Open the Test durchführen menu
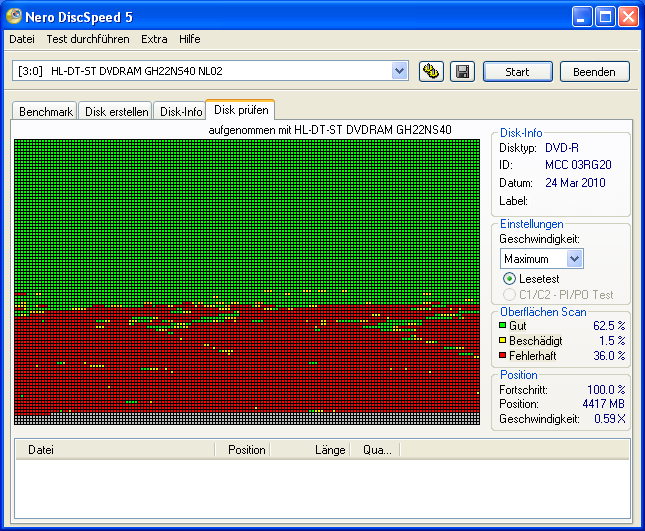Viewport: 645px width, 531px height. 88,39
